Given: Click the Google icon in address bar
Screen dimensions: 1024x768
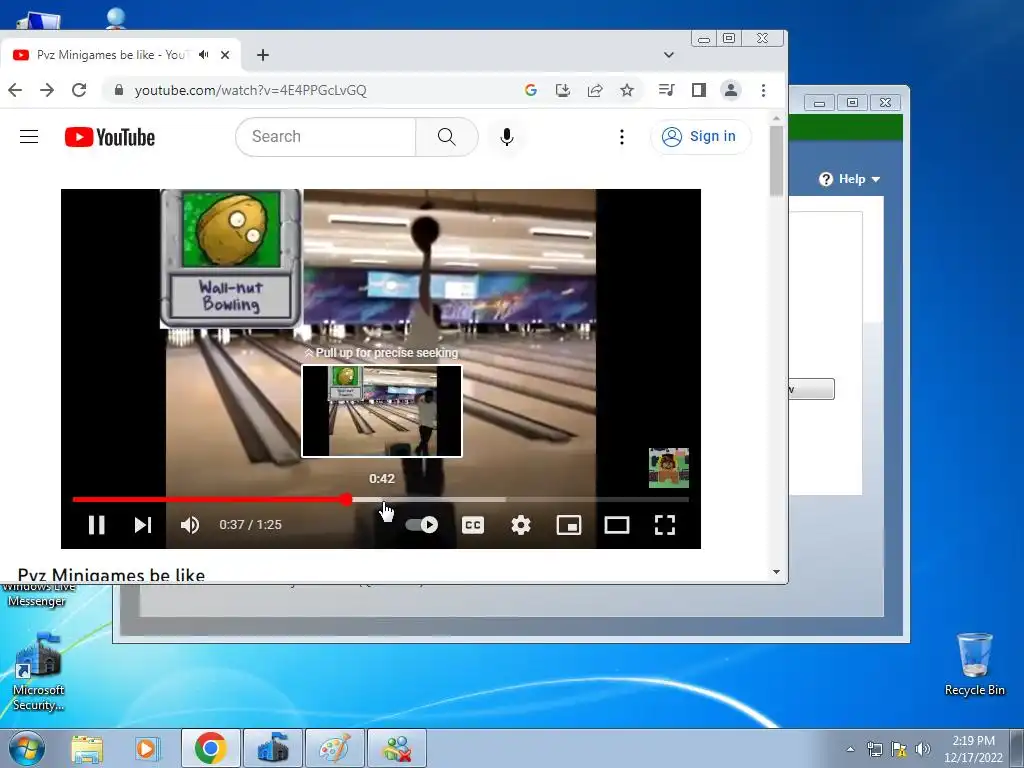Looking at the screenshot, I should [x=531, y=90].
